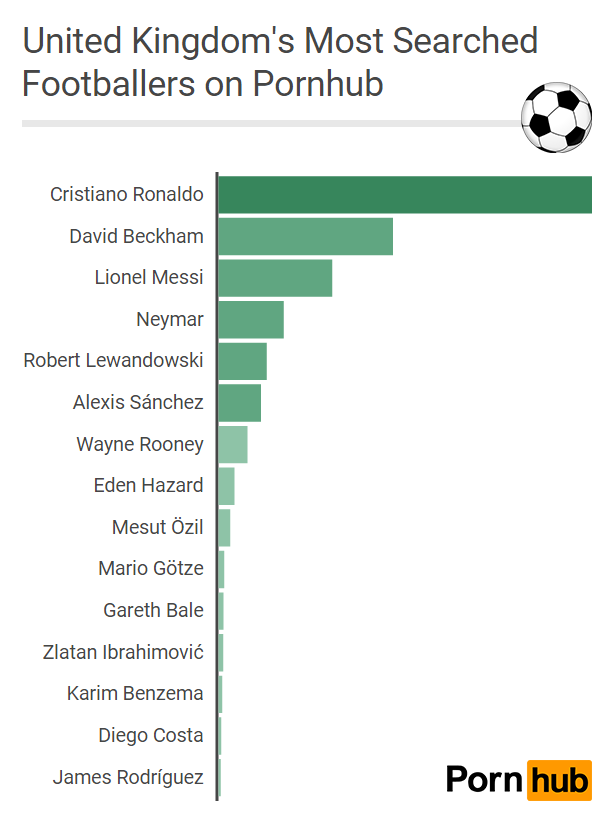Select the Mesut Özil label
Image resolution: width=615 pixels, height=827 pixels.
[x=158, y=527]
